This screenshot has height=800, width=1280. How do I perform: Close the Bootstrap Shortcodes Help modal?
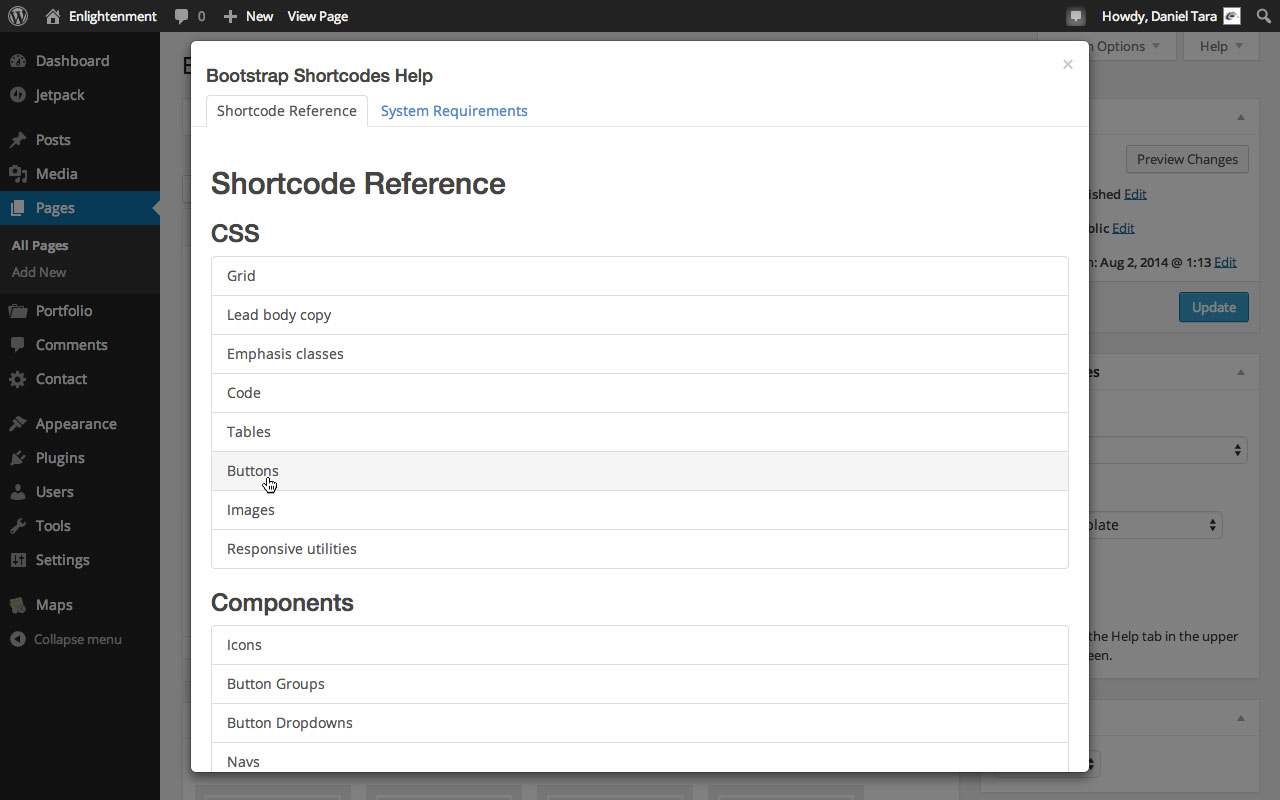[x=1068, y=64]
